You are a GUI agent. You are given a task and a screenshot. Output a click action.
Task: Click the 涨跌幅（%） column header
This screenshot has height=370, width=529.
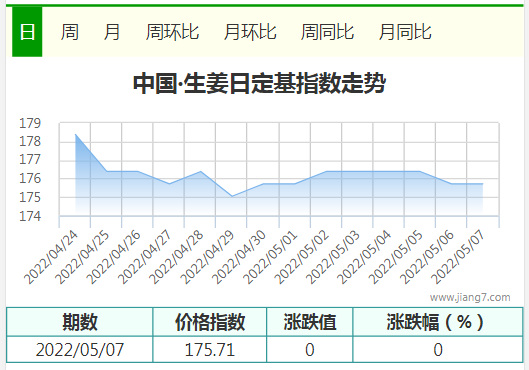click(x=438, y=322)
